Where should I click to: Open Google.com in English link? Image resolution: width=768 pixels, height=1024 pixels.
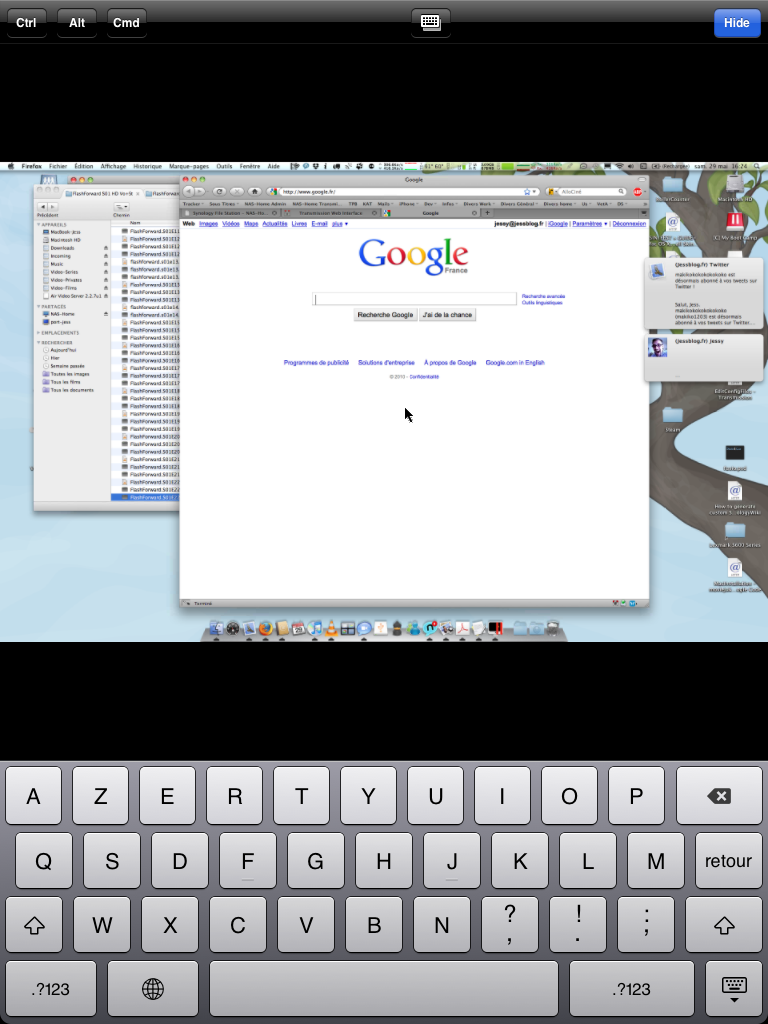pos(515,362)
